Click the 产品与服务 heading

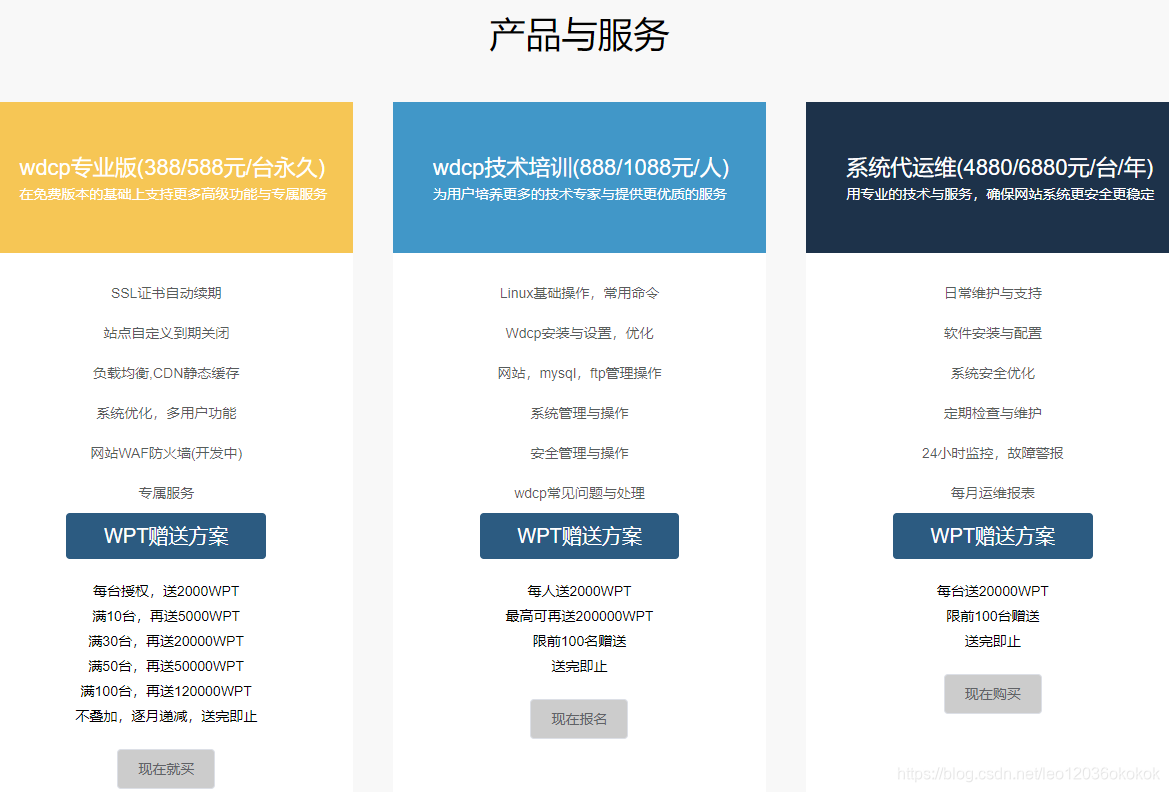pyautogui.click(x=579, y=35)
